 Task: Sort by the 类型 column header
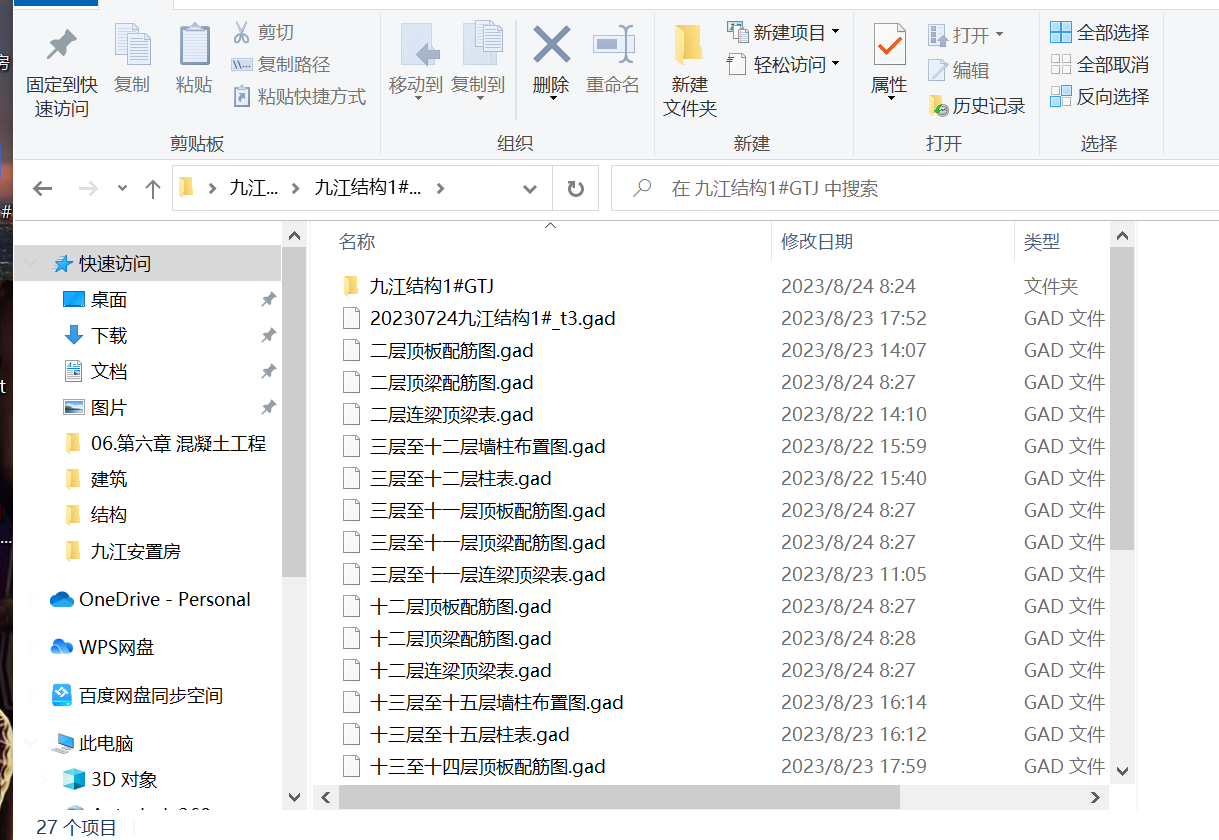[1042, 242]
